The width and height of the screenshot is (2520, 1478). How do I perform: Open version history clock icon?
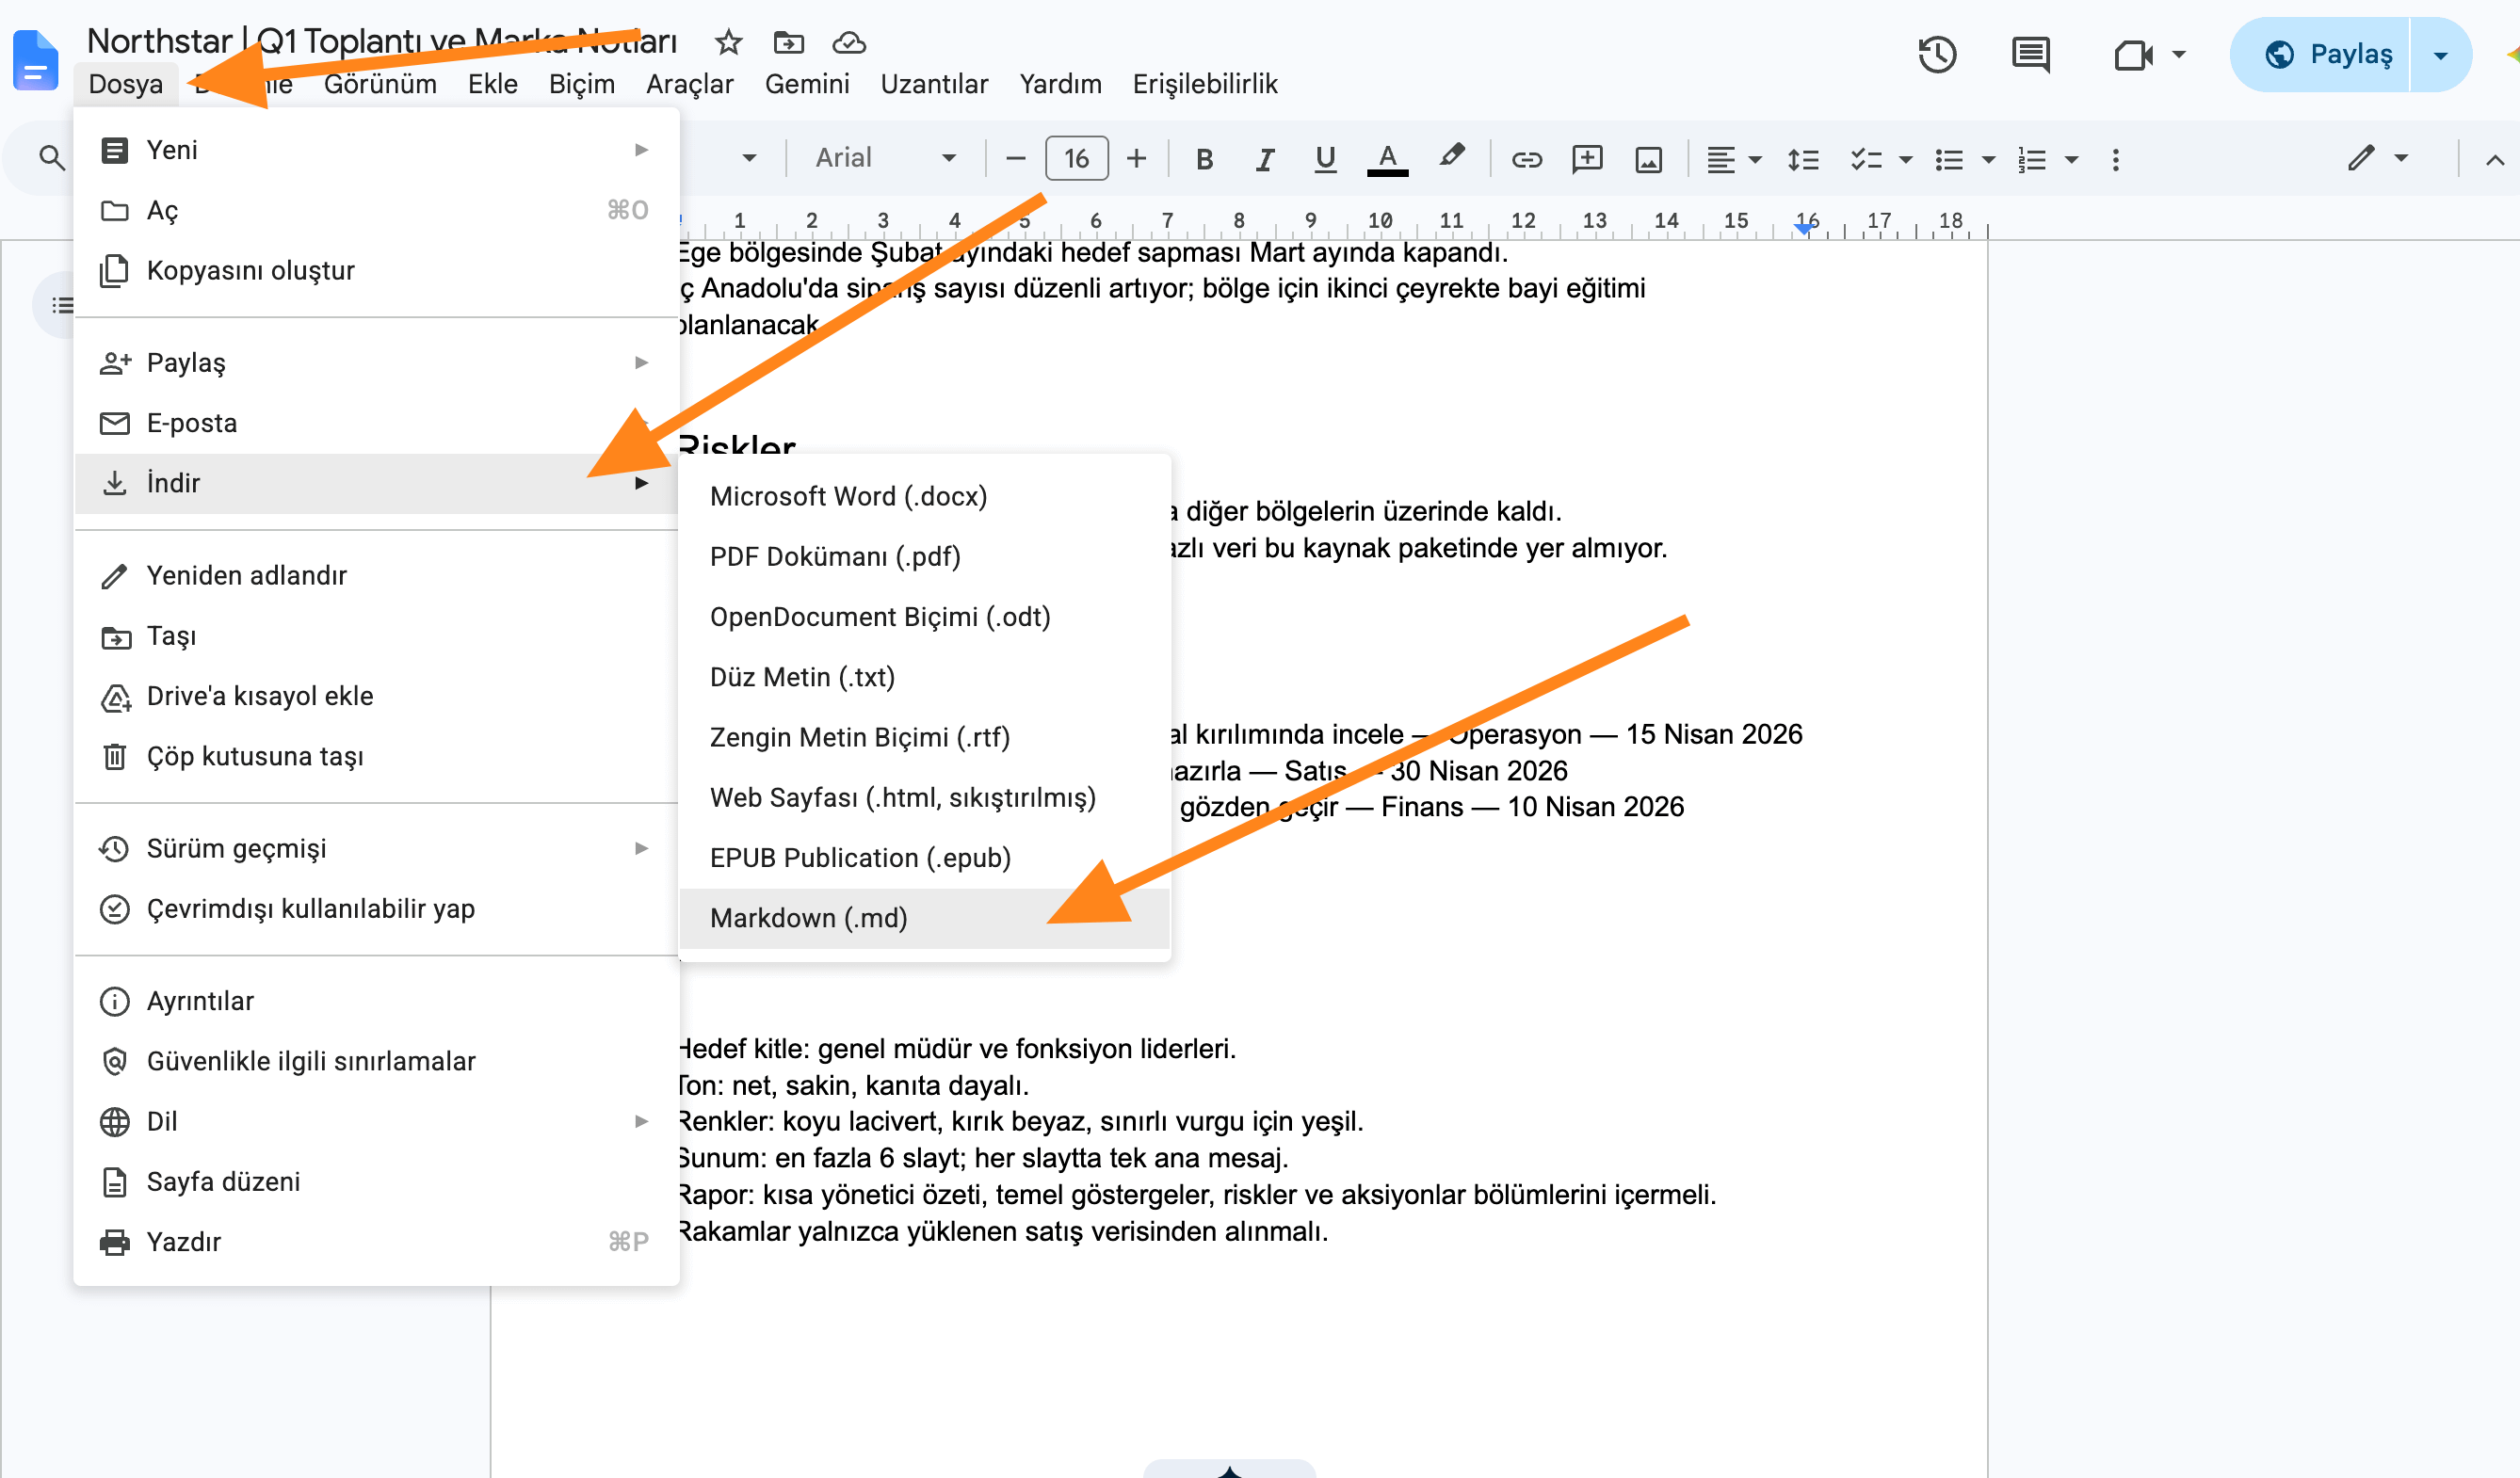click(1937, 54)
